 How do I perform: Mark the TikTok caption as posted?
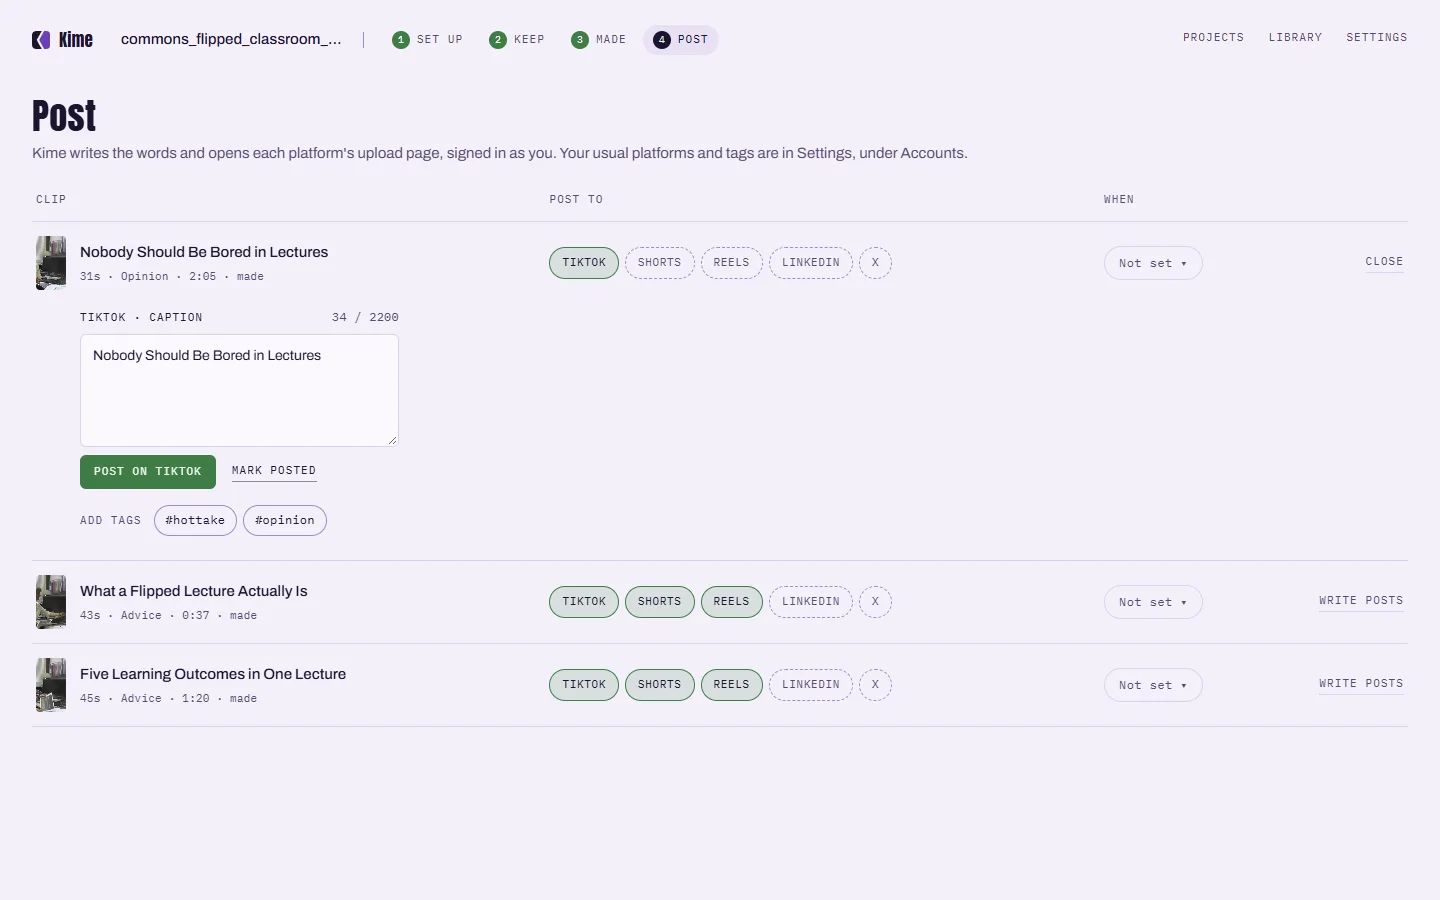pyautogui.click(x=274, y=471)
